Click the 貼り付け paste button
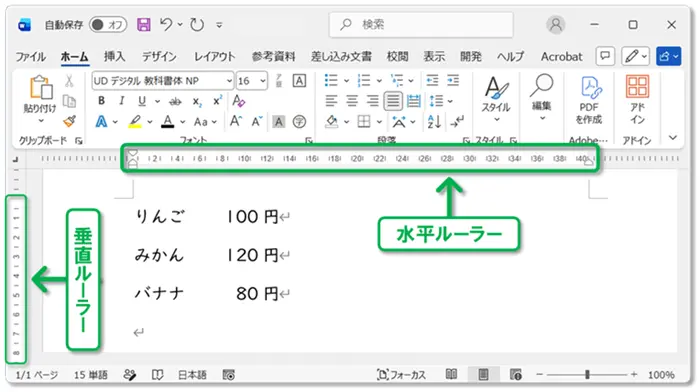 pos(40,99)
